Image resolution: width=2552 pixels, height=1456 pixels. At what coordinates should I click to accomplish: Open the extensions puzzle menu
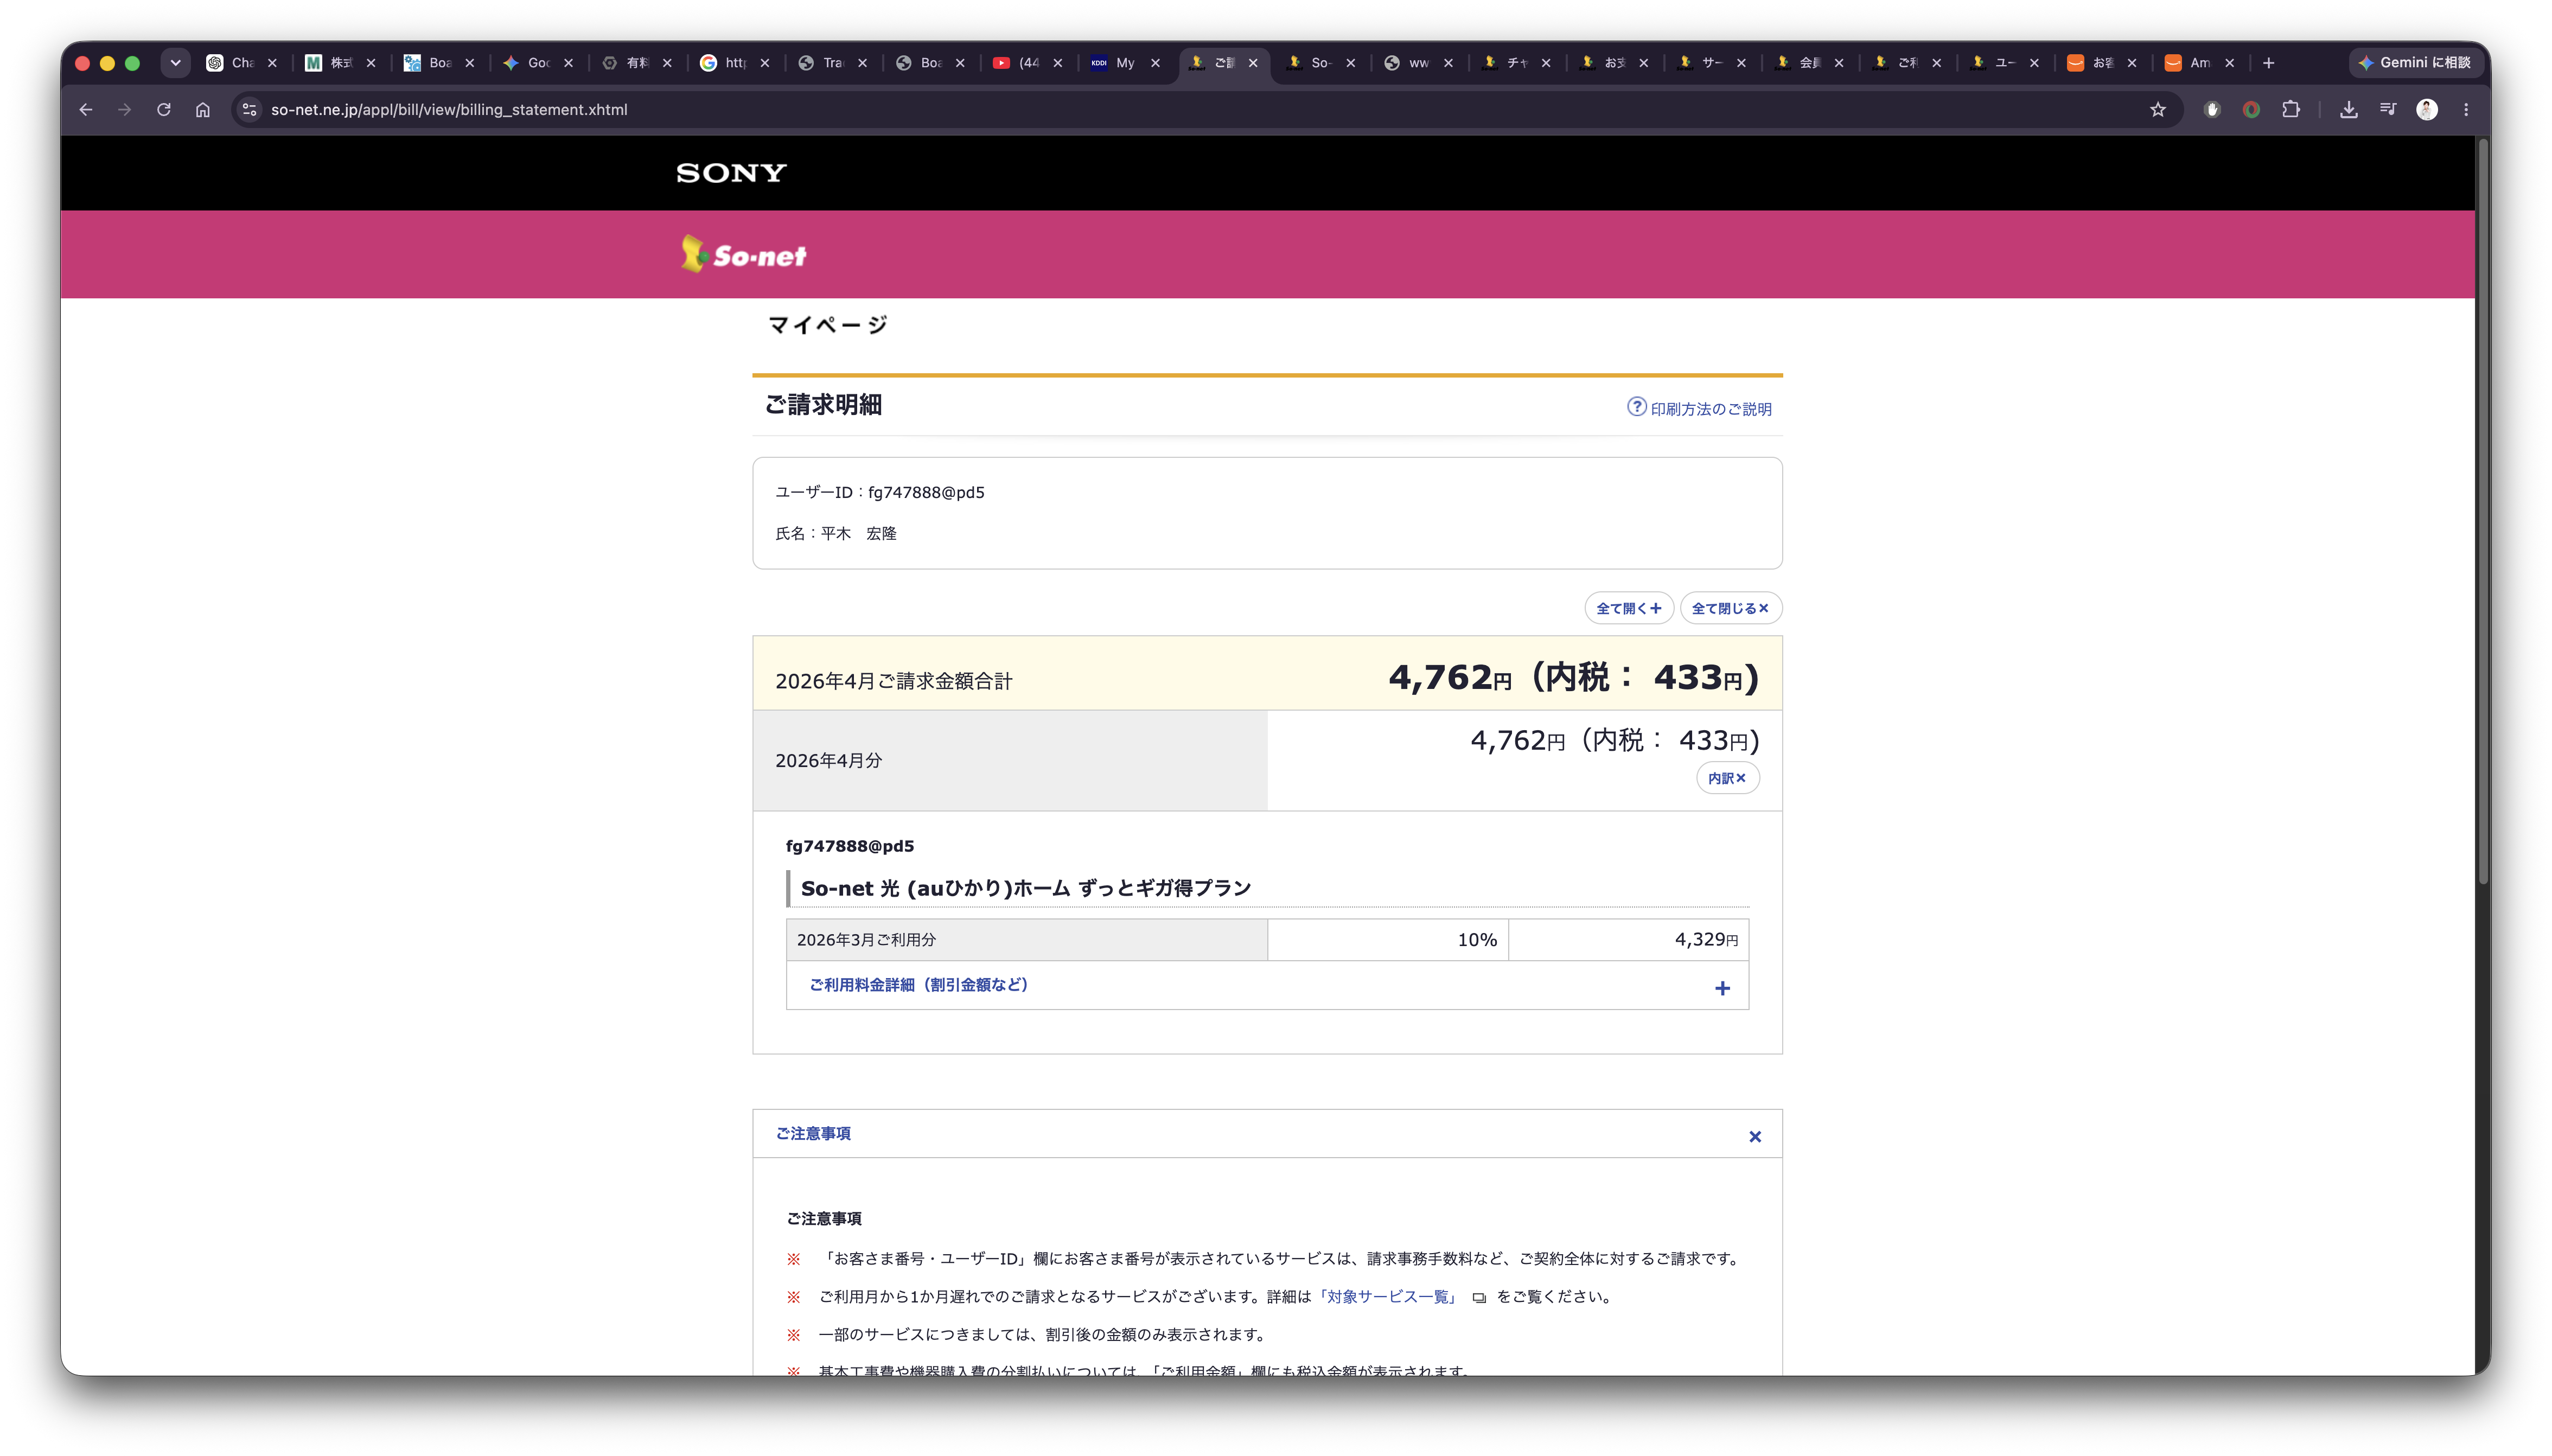pyautogui.click(x=2291, y=110)
